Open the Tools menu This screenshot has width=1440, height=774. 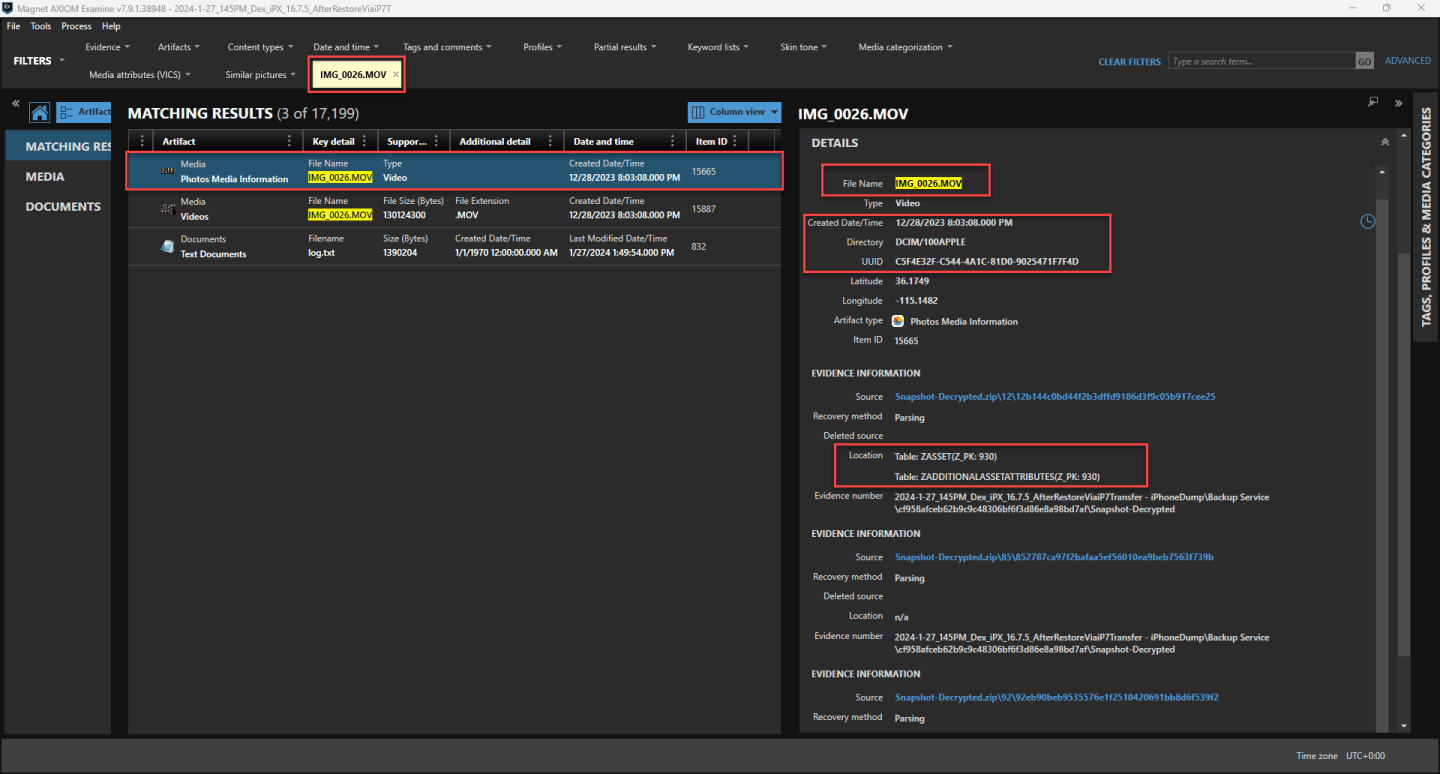pos(41,26)
